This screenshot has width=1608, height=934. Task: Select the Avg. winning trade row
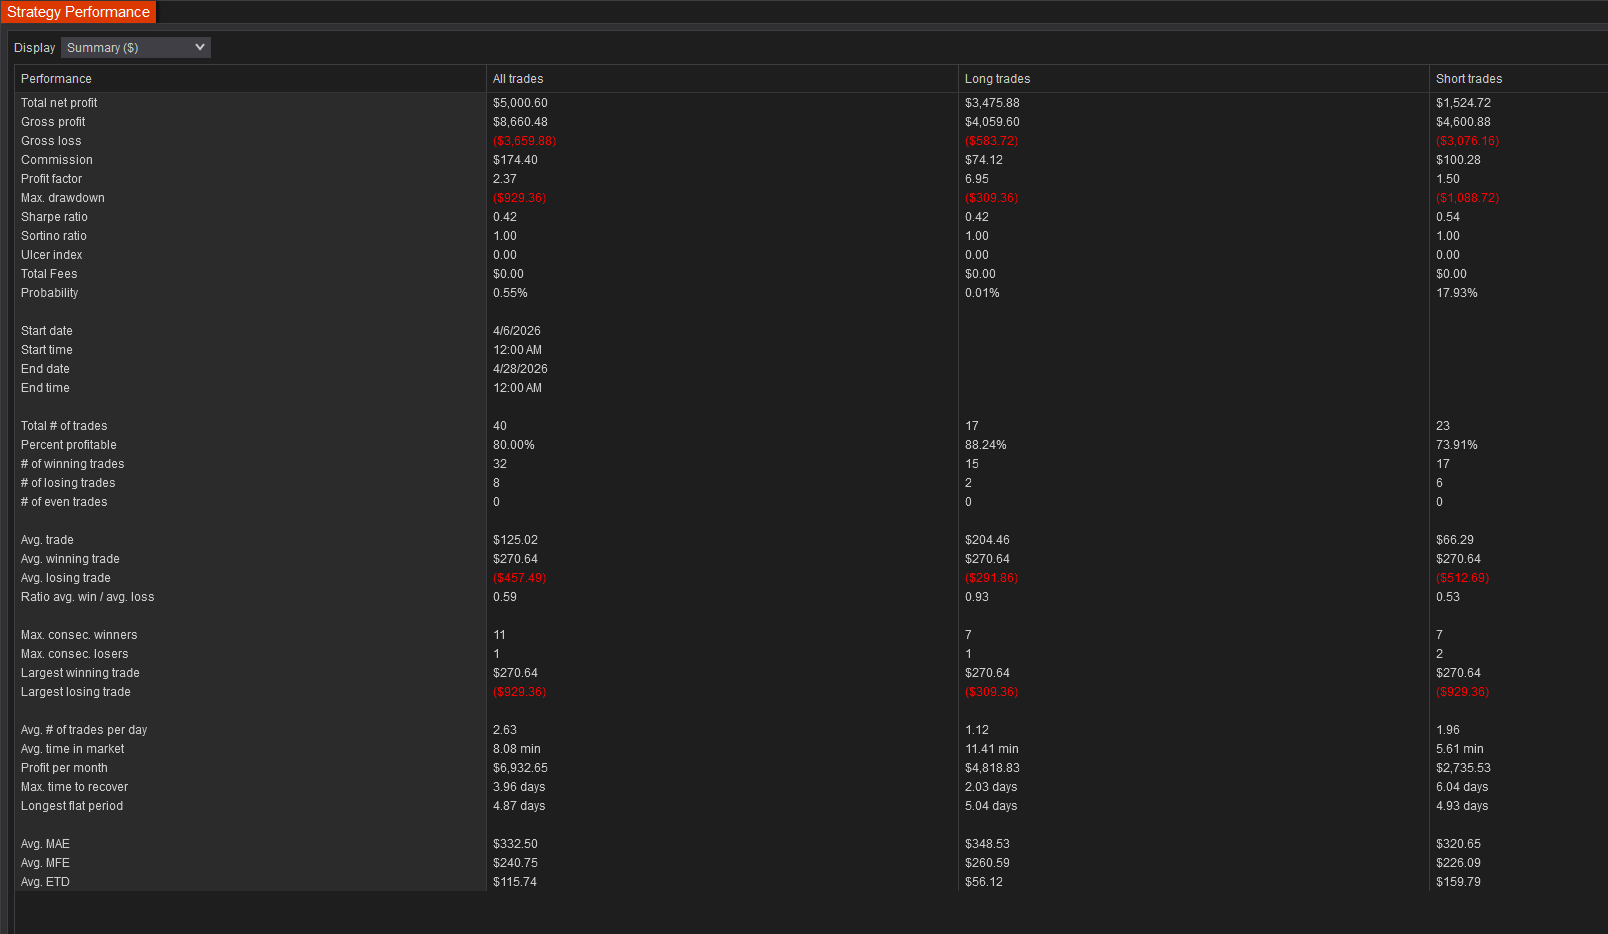pyautogui.click(x=70, y=558)
